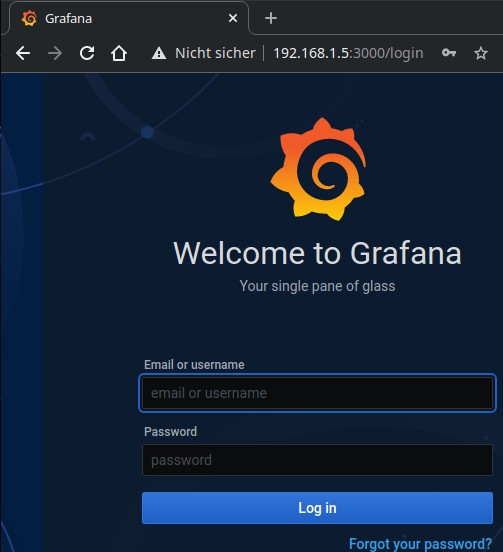503x552 pixels.
Task: Click the "Email or username" field label
Action: pyautogui.click(x=194, y=365)
